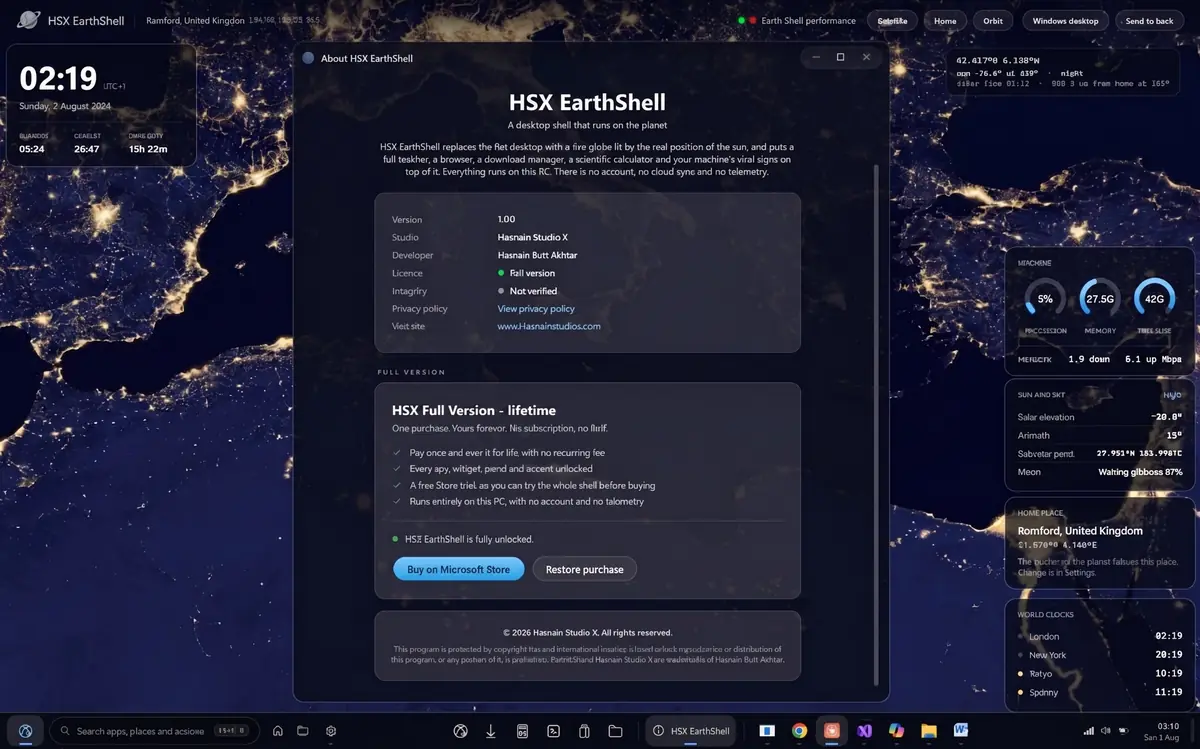
Task: Click the network signal tray icon
Action: point(1088,731)
